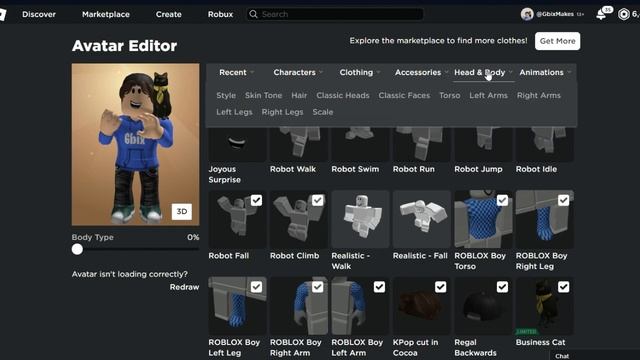Viewport: 640px width, 360px height.
Task: Uncheck the ROBLOX Boy Left Leg item
Action: pos(256,287)
